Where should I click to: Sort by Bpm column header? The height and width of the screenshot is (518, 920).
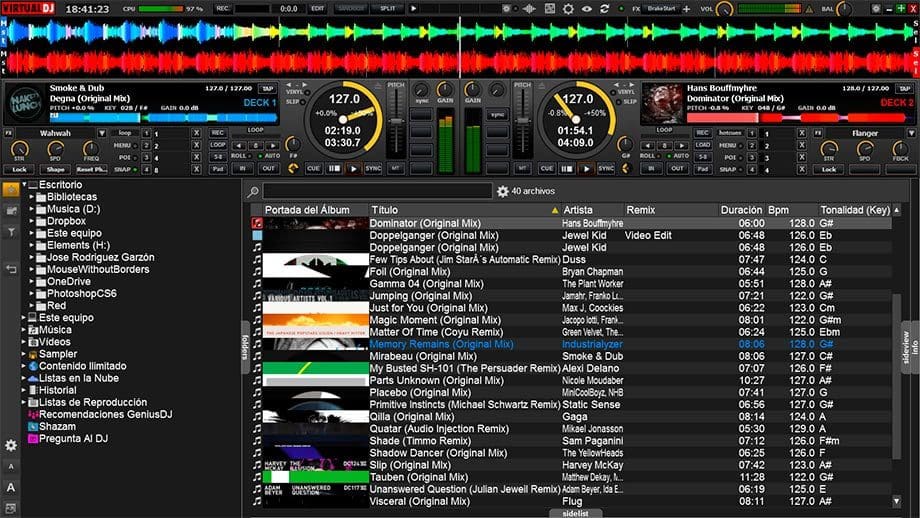coord(792,210)
